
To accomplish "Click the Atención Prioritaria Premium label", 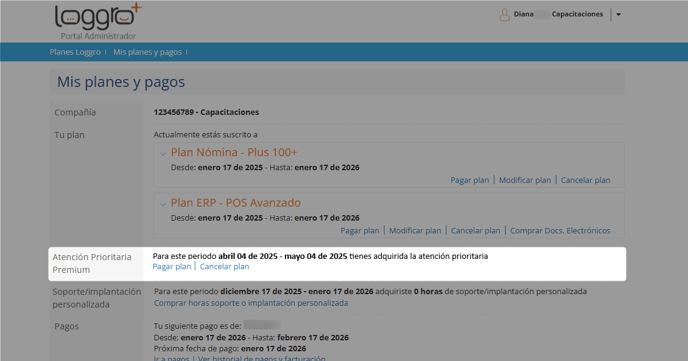I will pos(92,263).
